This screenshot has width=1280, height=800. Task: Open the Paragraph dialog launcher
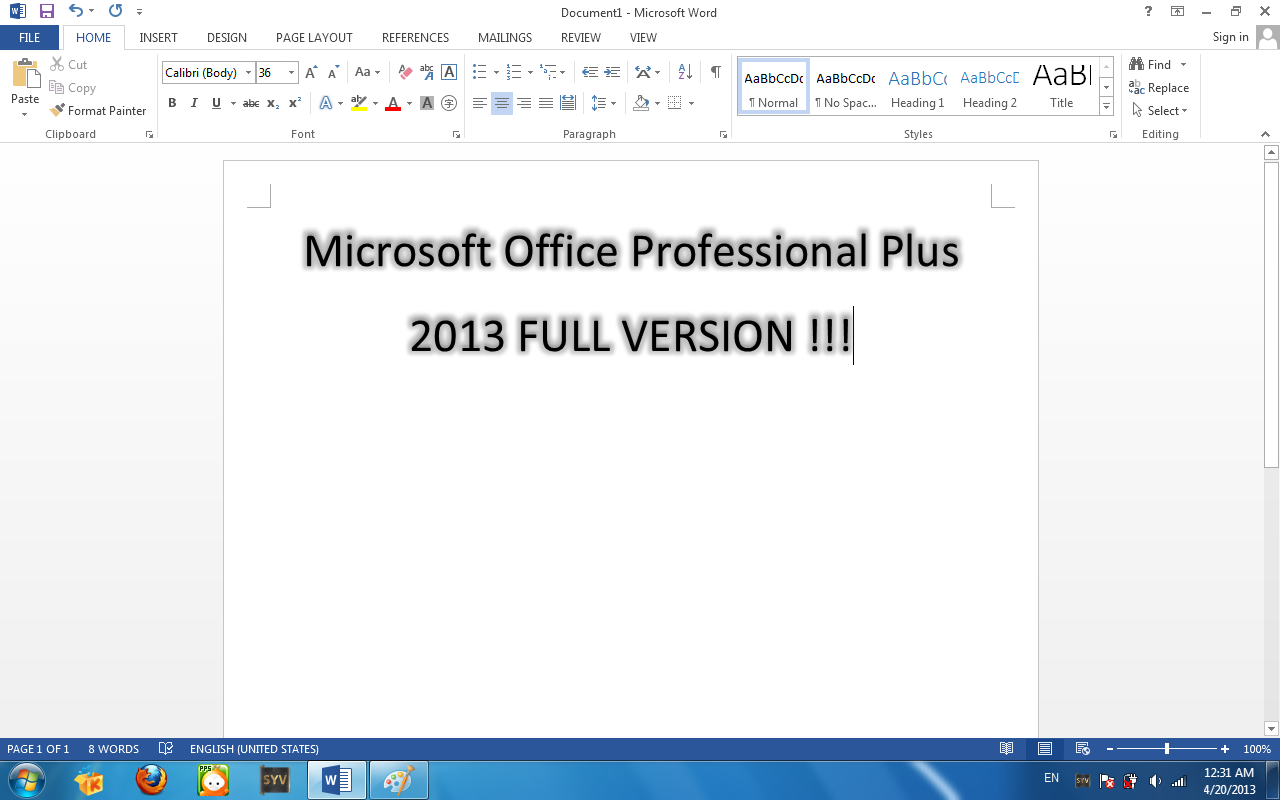pyautogui.click(x=723, y=134)
